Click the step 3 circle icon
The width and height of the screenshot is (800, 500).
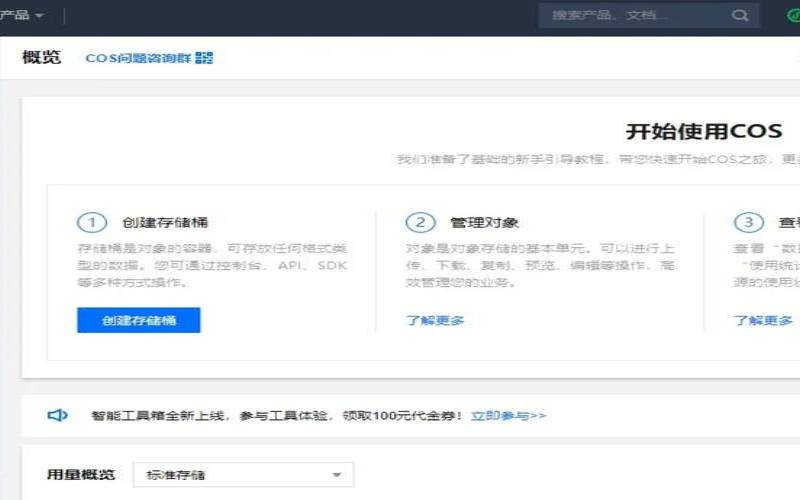click(749, 222)
